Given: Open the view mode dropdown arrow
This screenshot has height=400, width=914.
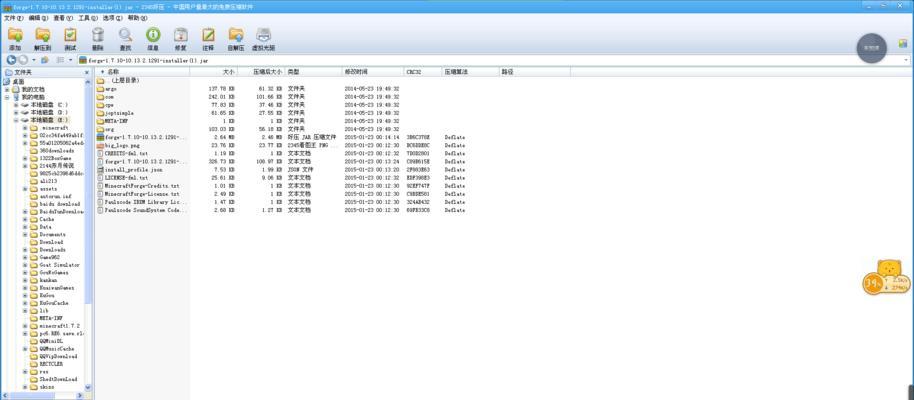Looking at the screenshot, I should click(71, 60).
